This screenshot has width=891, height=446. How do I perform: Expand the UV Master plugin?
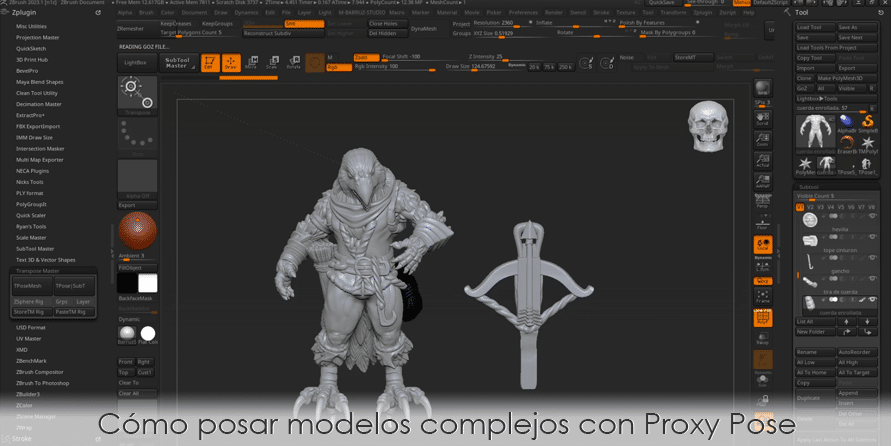pyautogui.click(x=28, y=339)
